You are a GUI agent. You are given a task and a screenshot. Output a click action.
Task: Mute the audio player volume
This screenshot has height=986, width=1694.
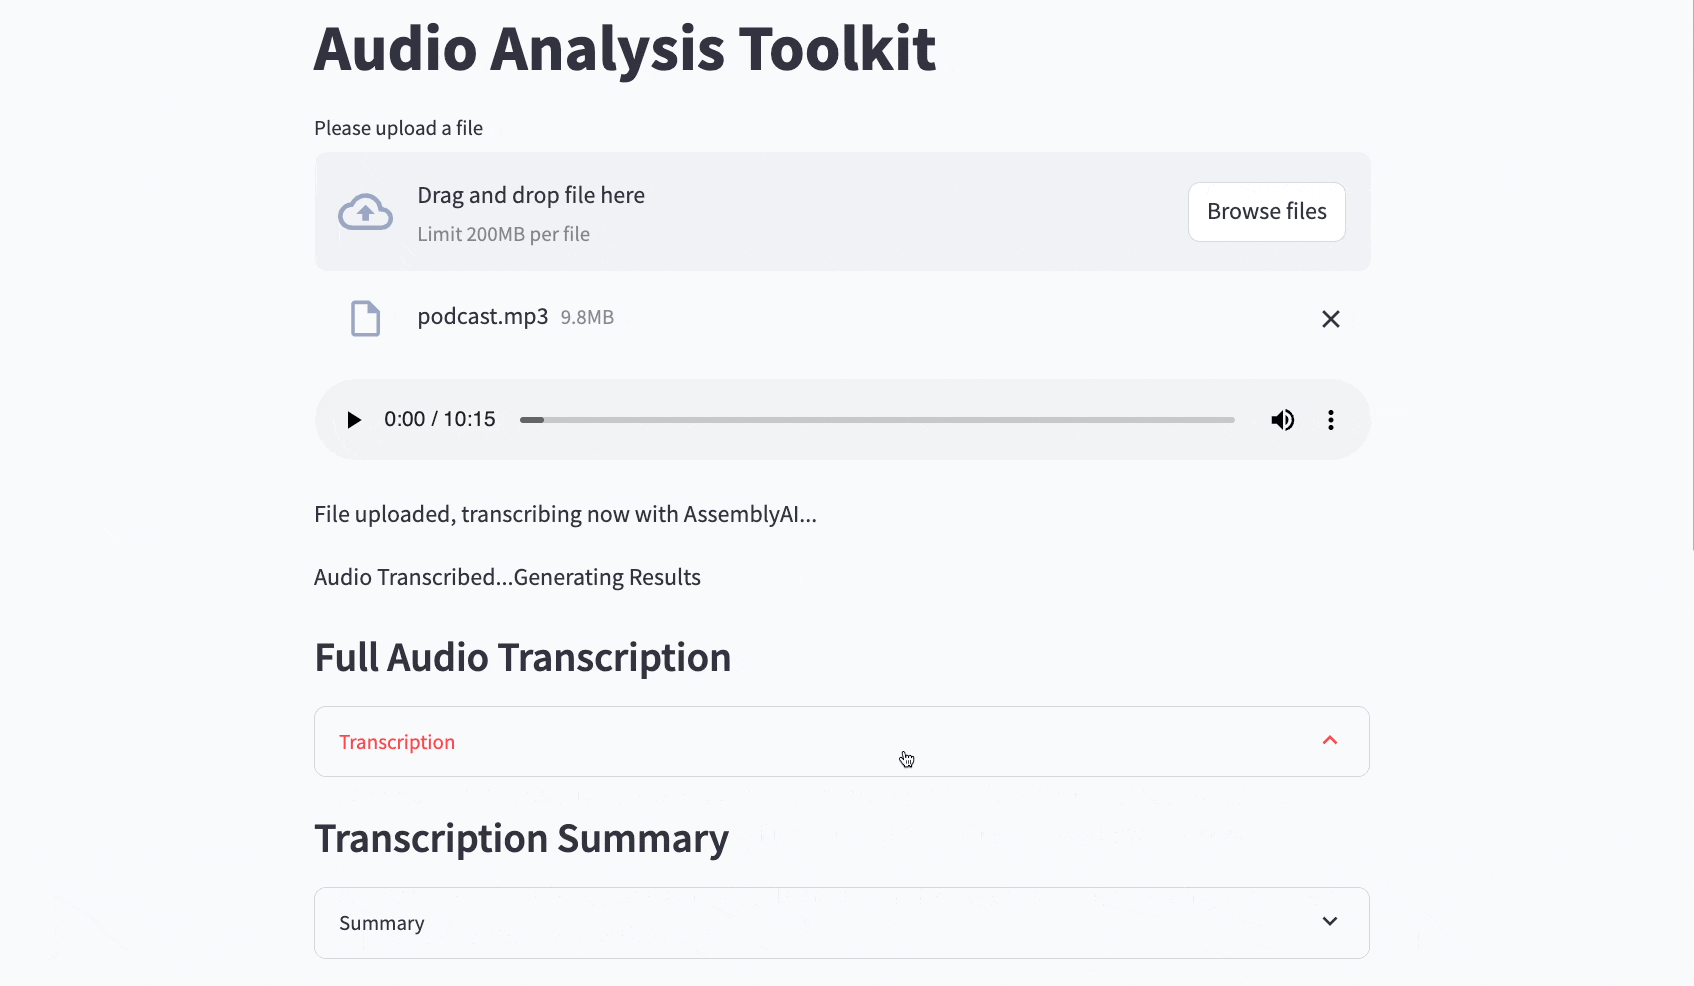[x=1282, y=419]
